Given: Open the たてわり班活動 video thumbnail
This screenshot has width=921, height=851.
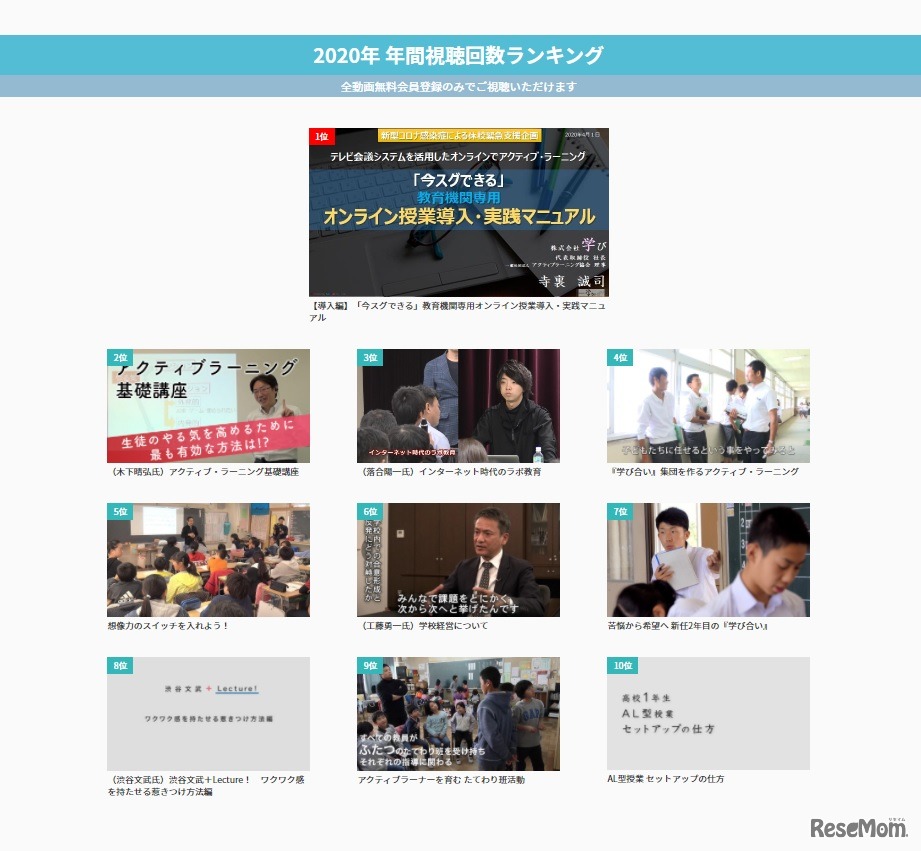Looking at the screenshot, I should pyautogui.click(x=458, y=714).
